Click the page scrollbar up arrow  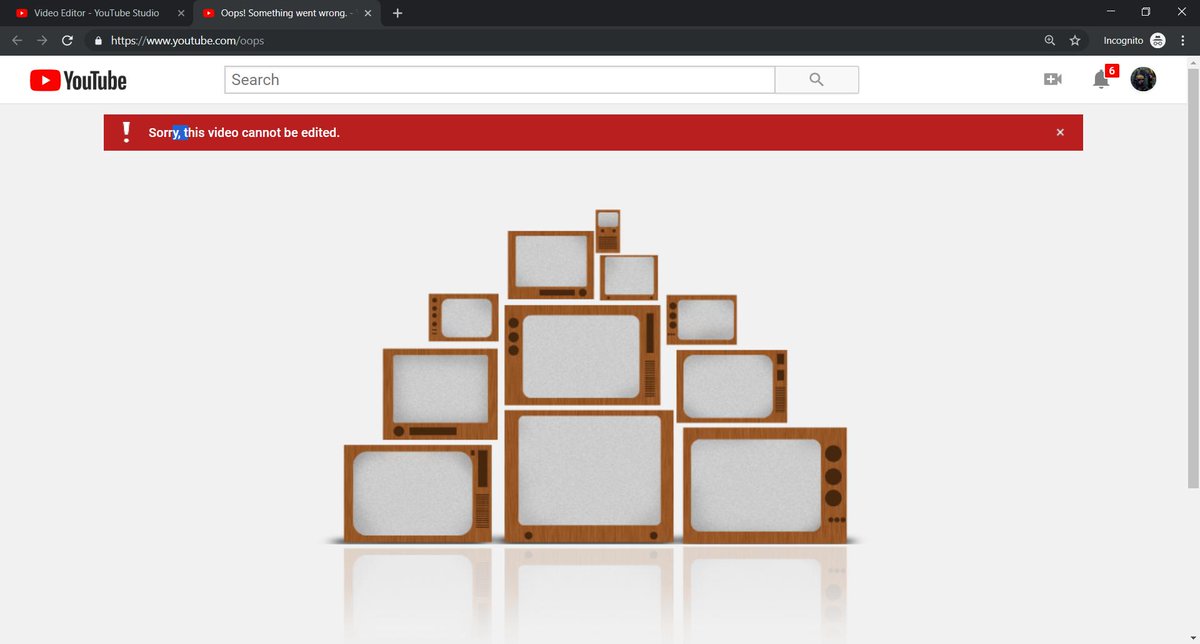point(1192,61)
